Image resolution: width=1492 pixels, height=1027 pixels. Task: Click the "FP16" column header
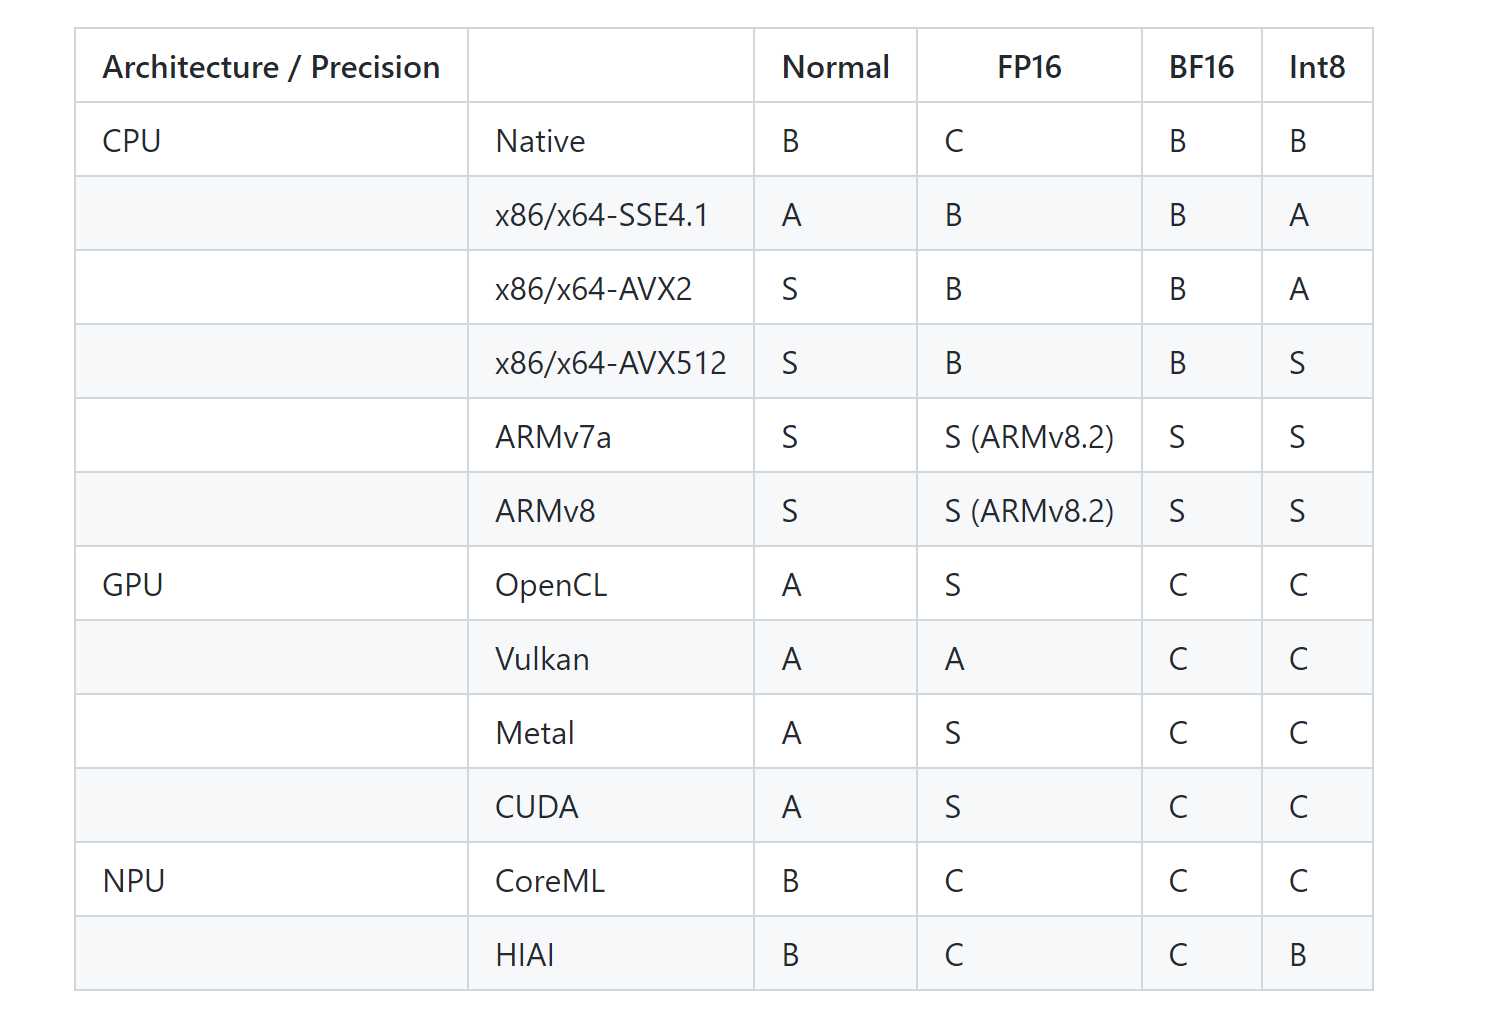(1029, 67)
